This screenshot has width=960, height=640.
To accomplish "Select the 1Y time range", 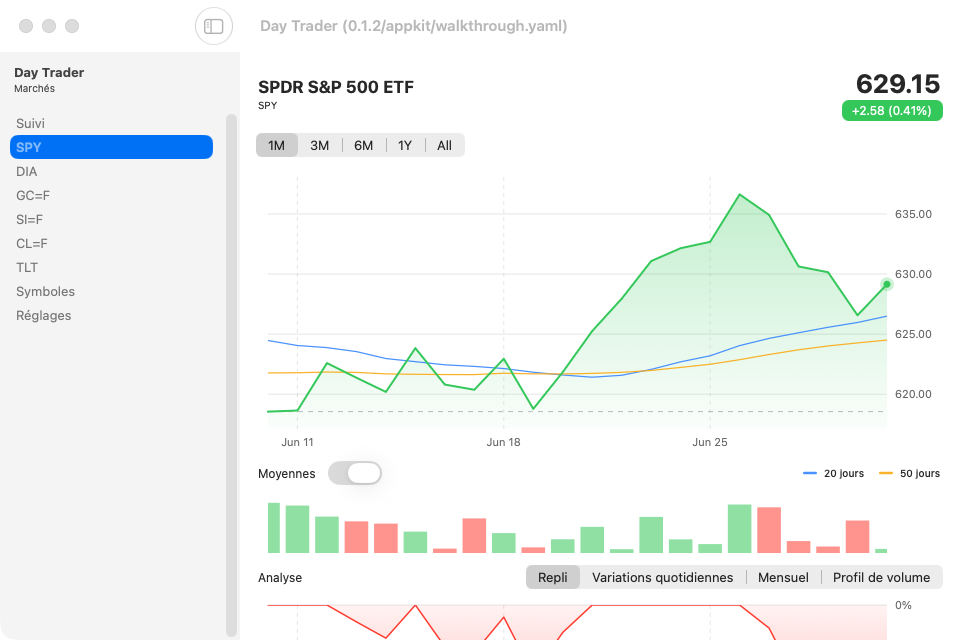I will [x=405, y=146].
